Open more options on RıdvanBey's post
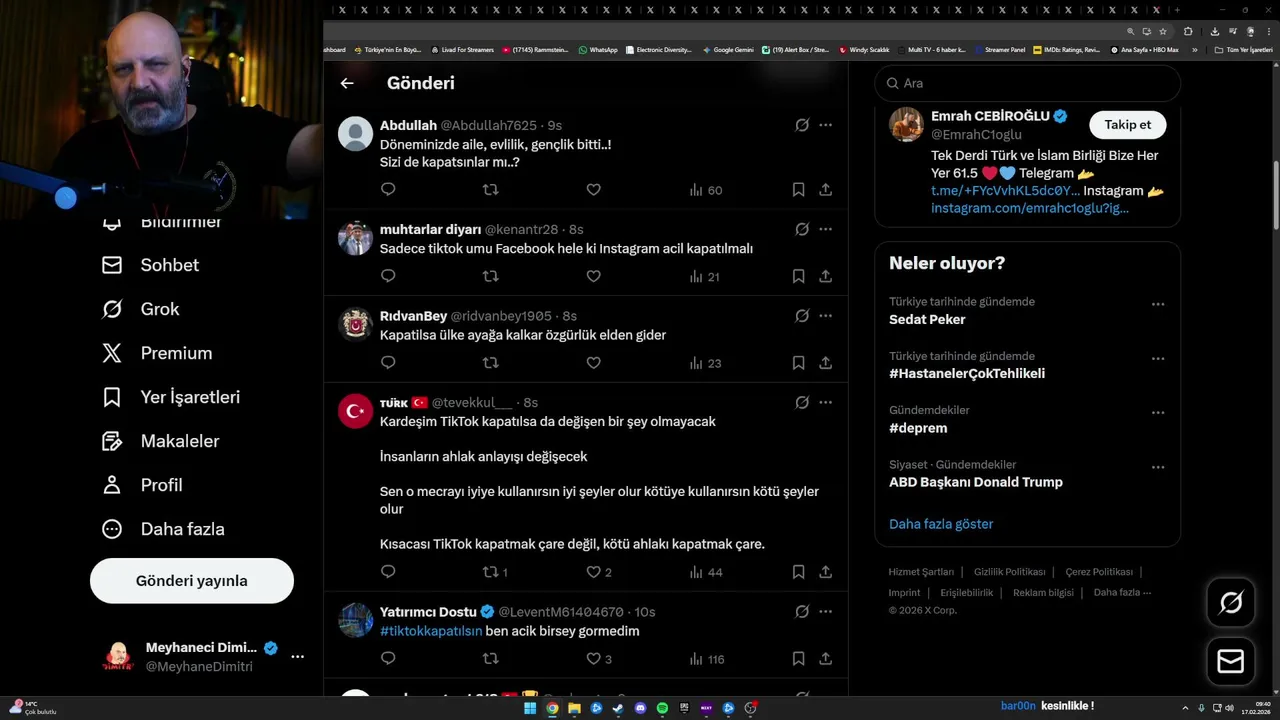Viewport: 1280px width, 720px height. coord(826,316)
